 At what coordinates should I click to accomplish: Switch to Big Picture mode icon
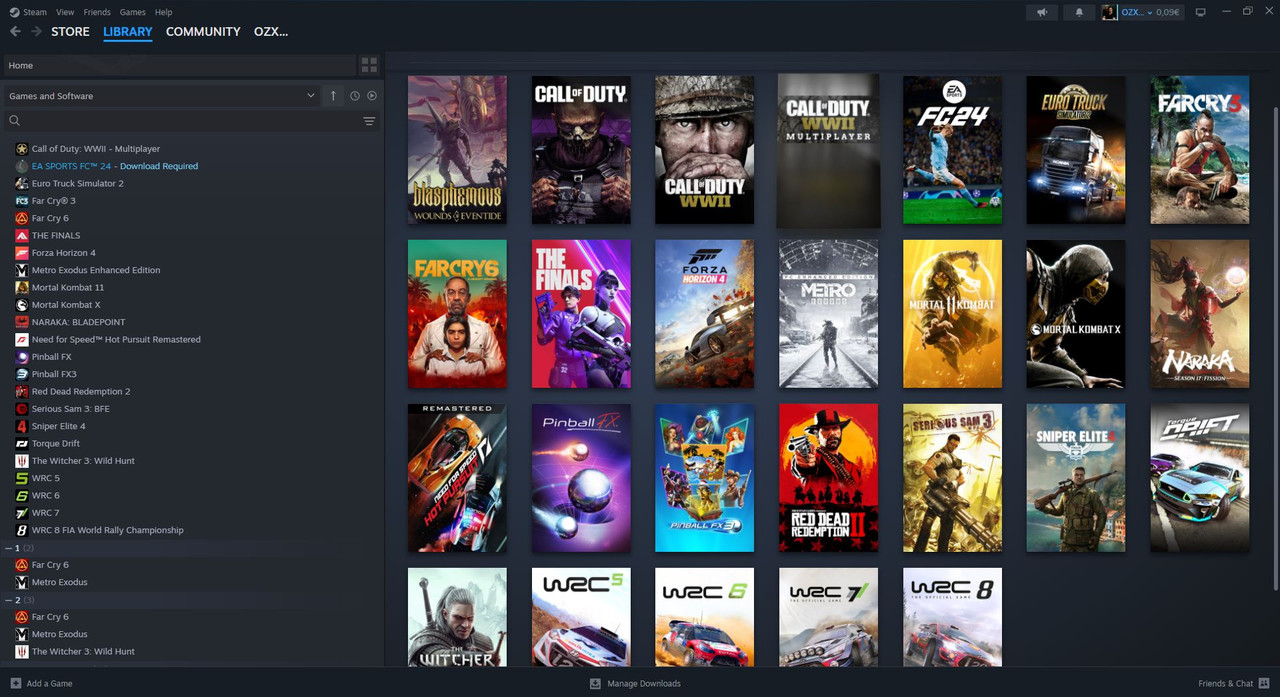pyautogui.click(x=1201, y=12)
